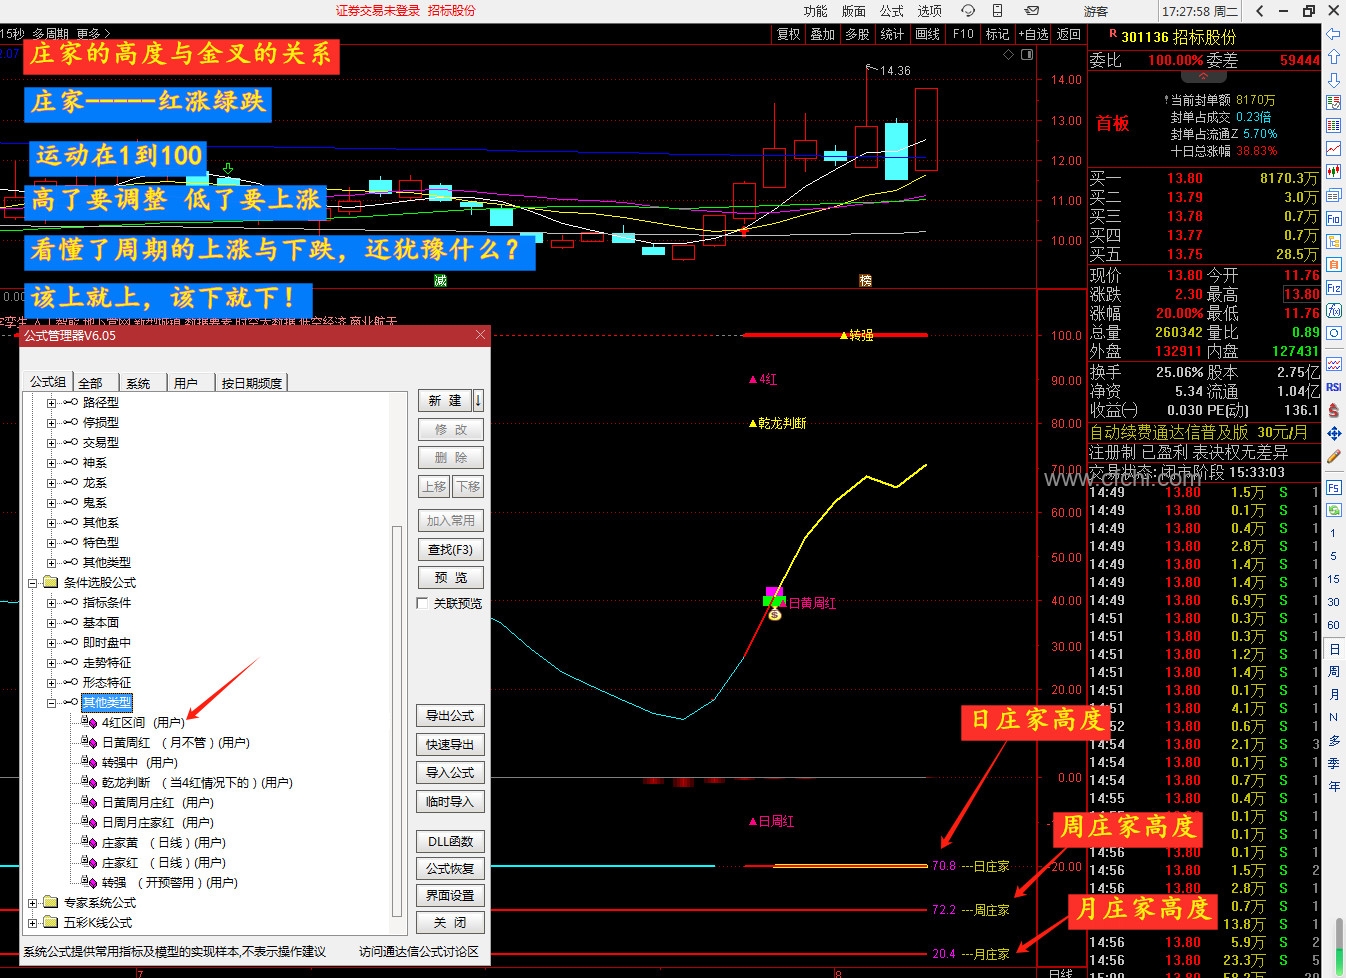Click the up arrow icon in right sidebar
The height and width of the screenshot is (978, 1346).
point(1333,57)
